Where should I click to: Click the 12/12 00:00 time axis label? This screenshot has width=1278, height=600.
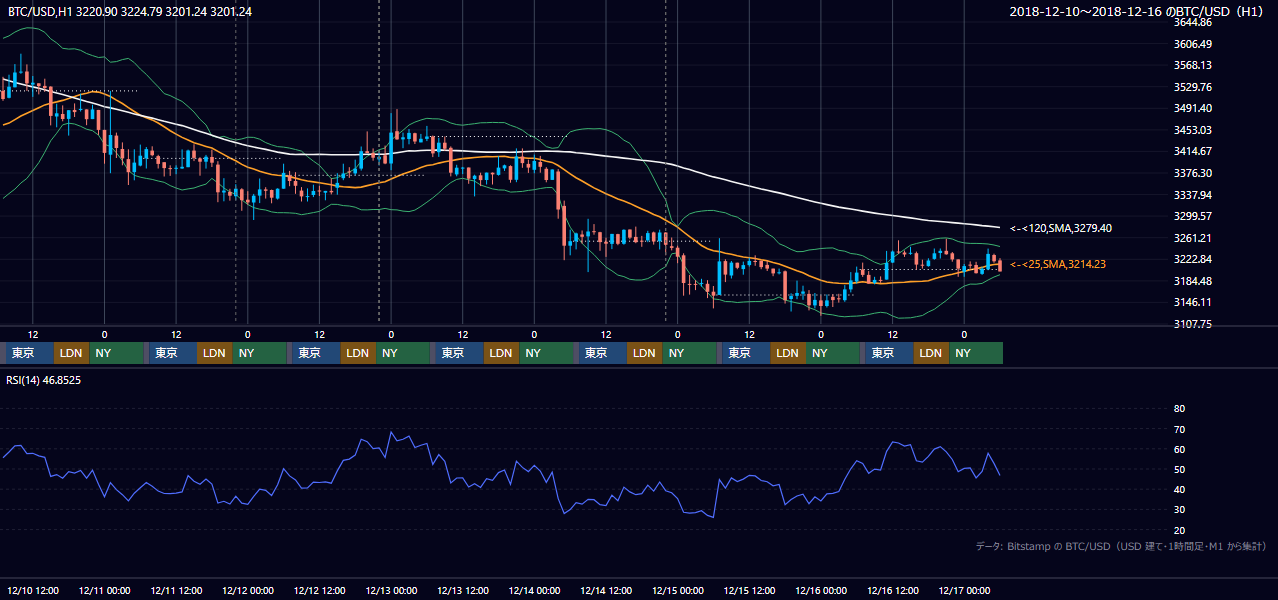click(248, 591)
